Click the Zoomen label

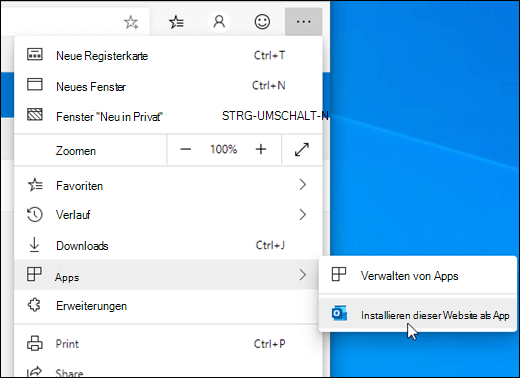pos(76,151)
